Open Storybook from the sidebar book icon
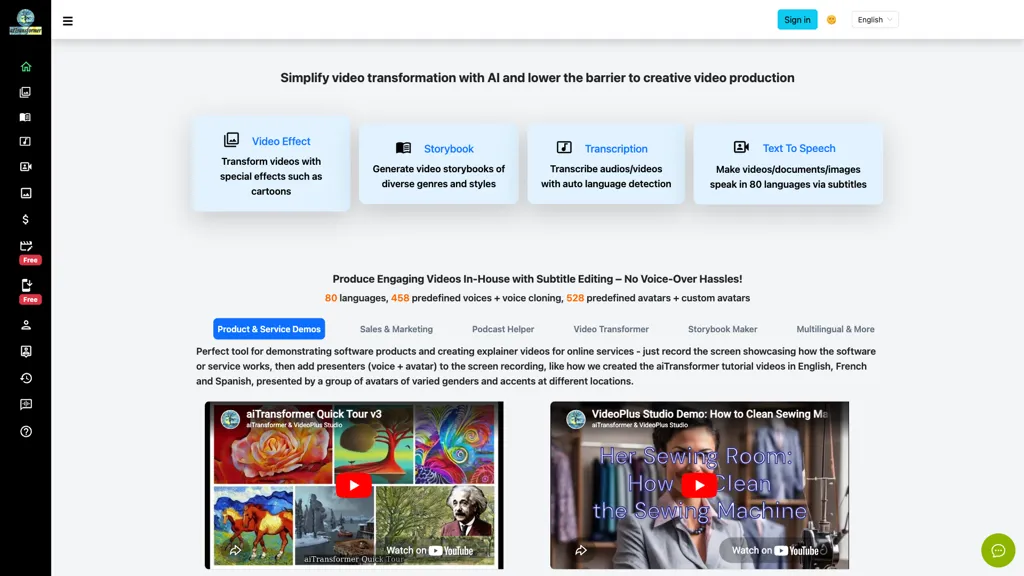Image resolution: width=1024 pixels, height=576 pixels. click(x=25, y=117)
